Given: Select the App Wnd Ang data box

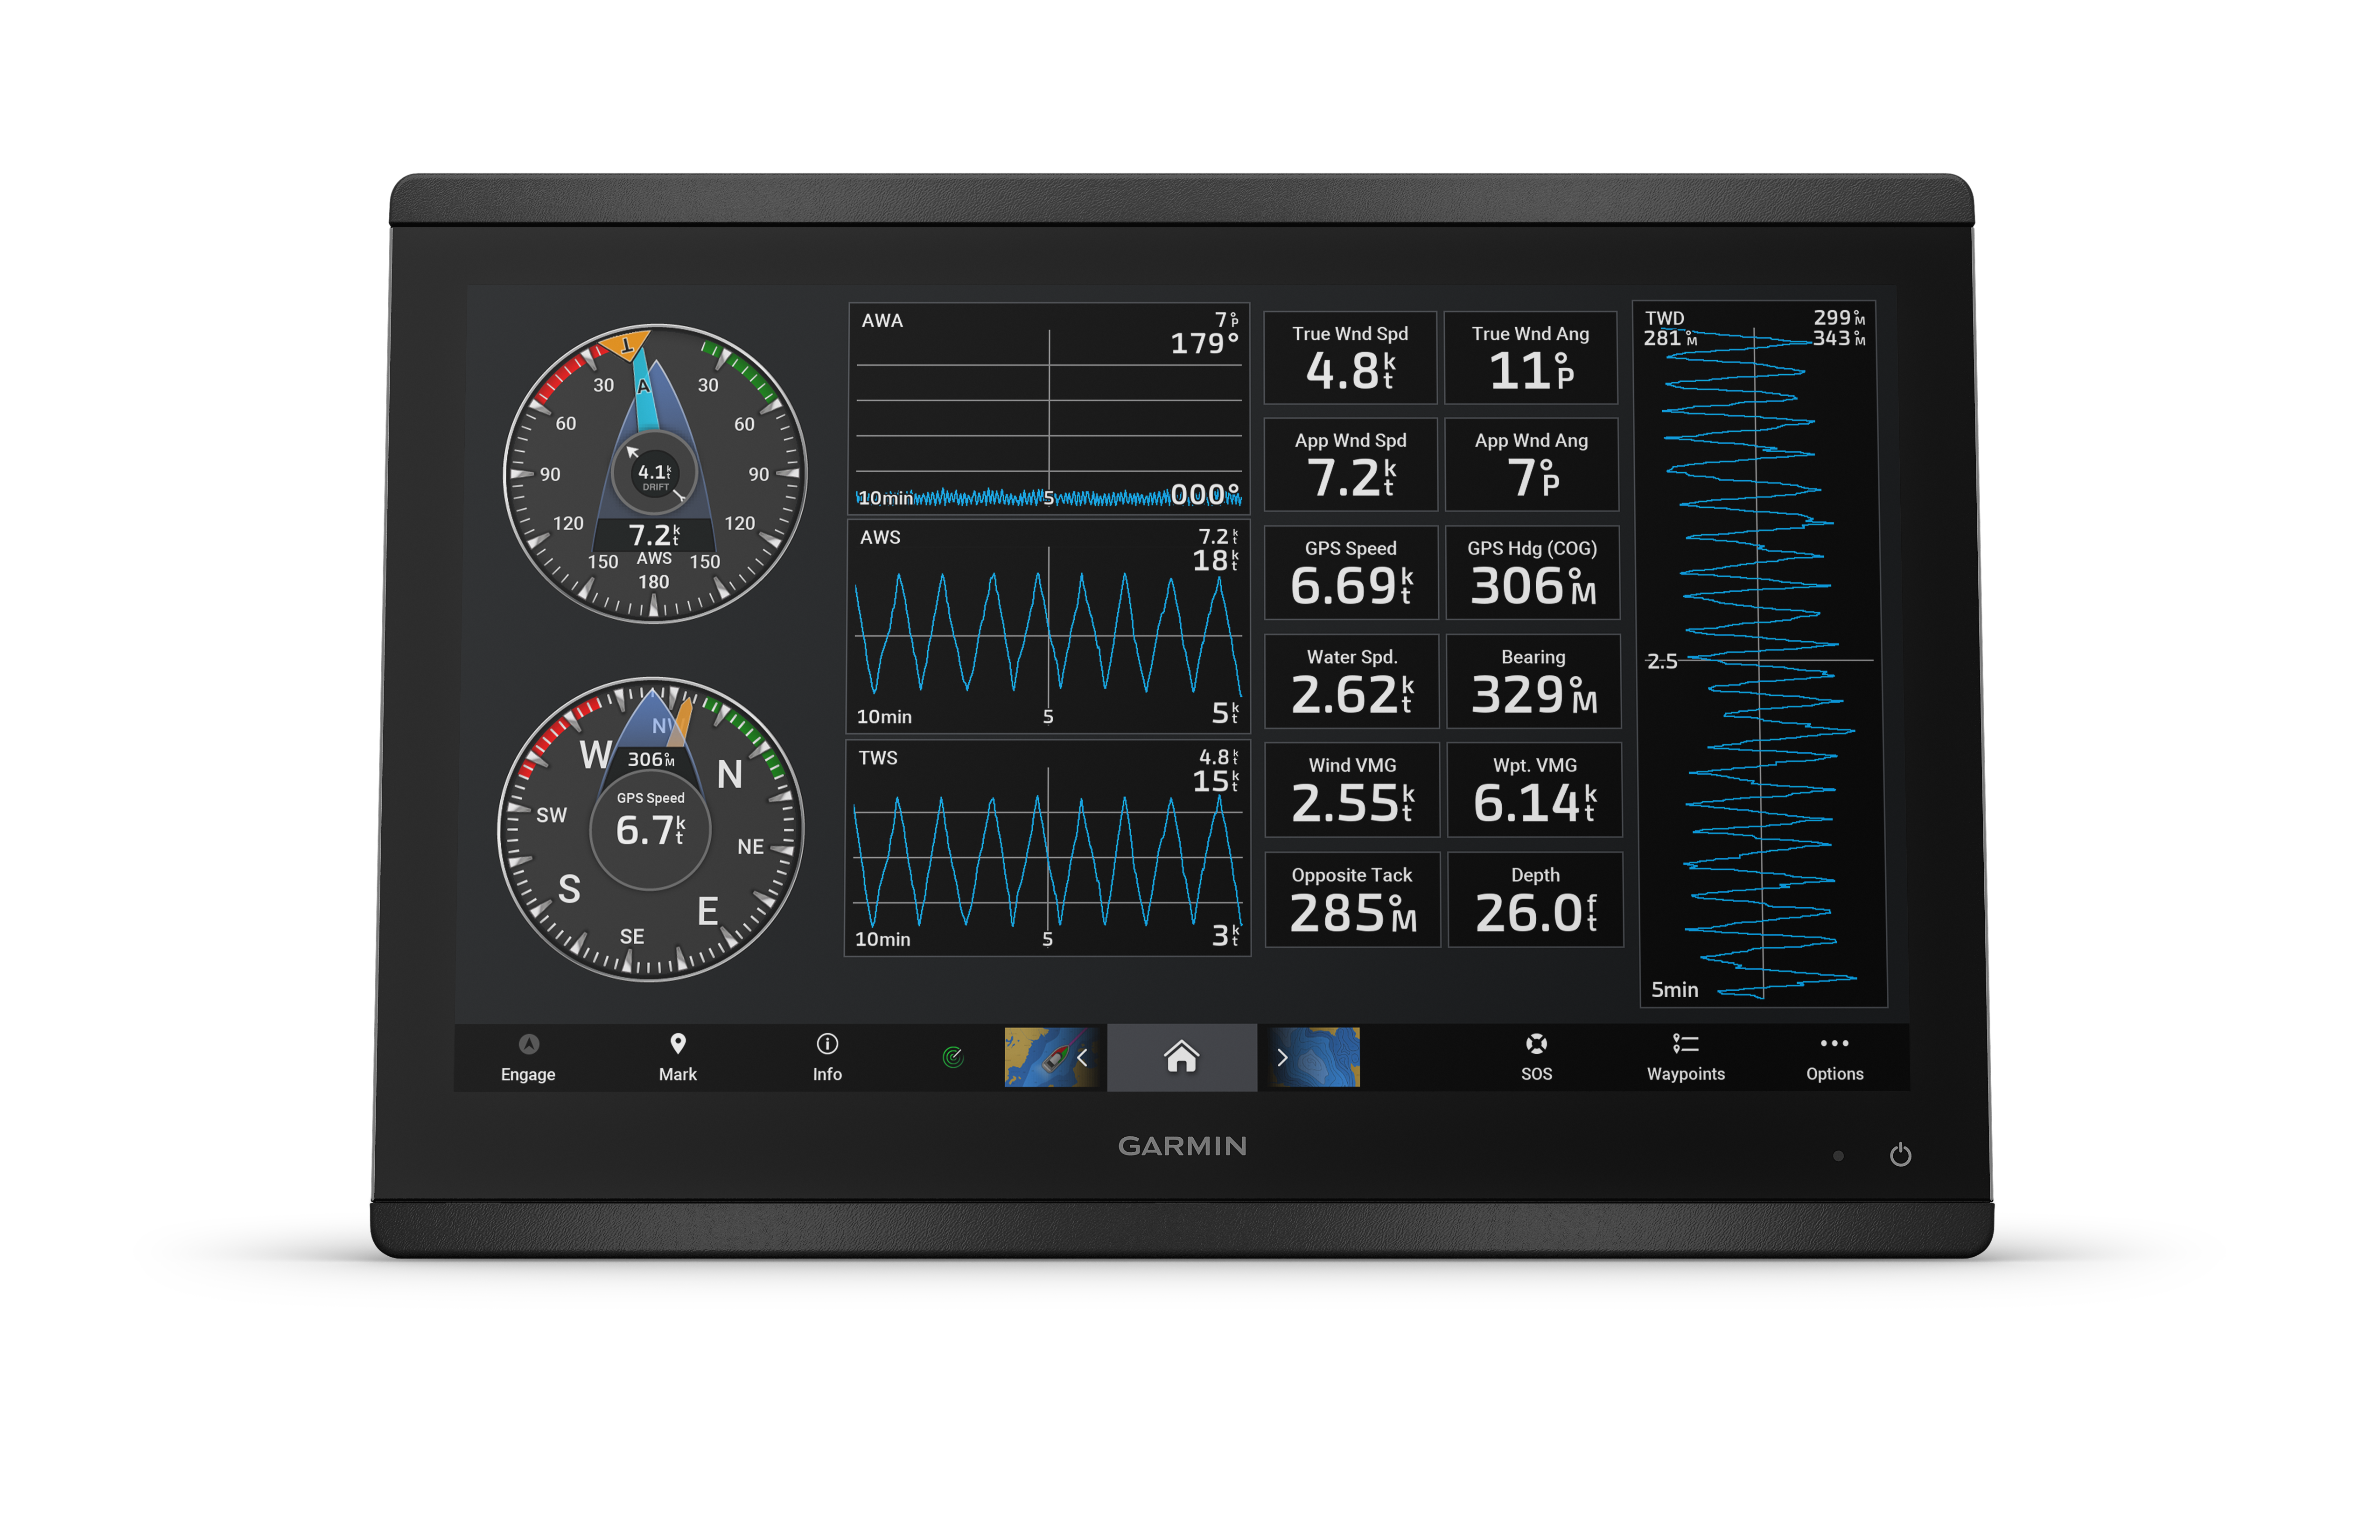Looking at the screenshot, I should pos(1532,465).
